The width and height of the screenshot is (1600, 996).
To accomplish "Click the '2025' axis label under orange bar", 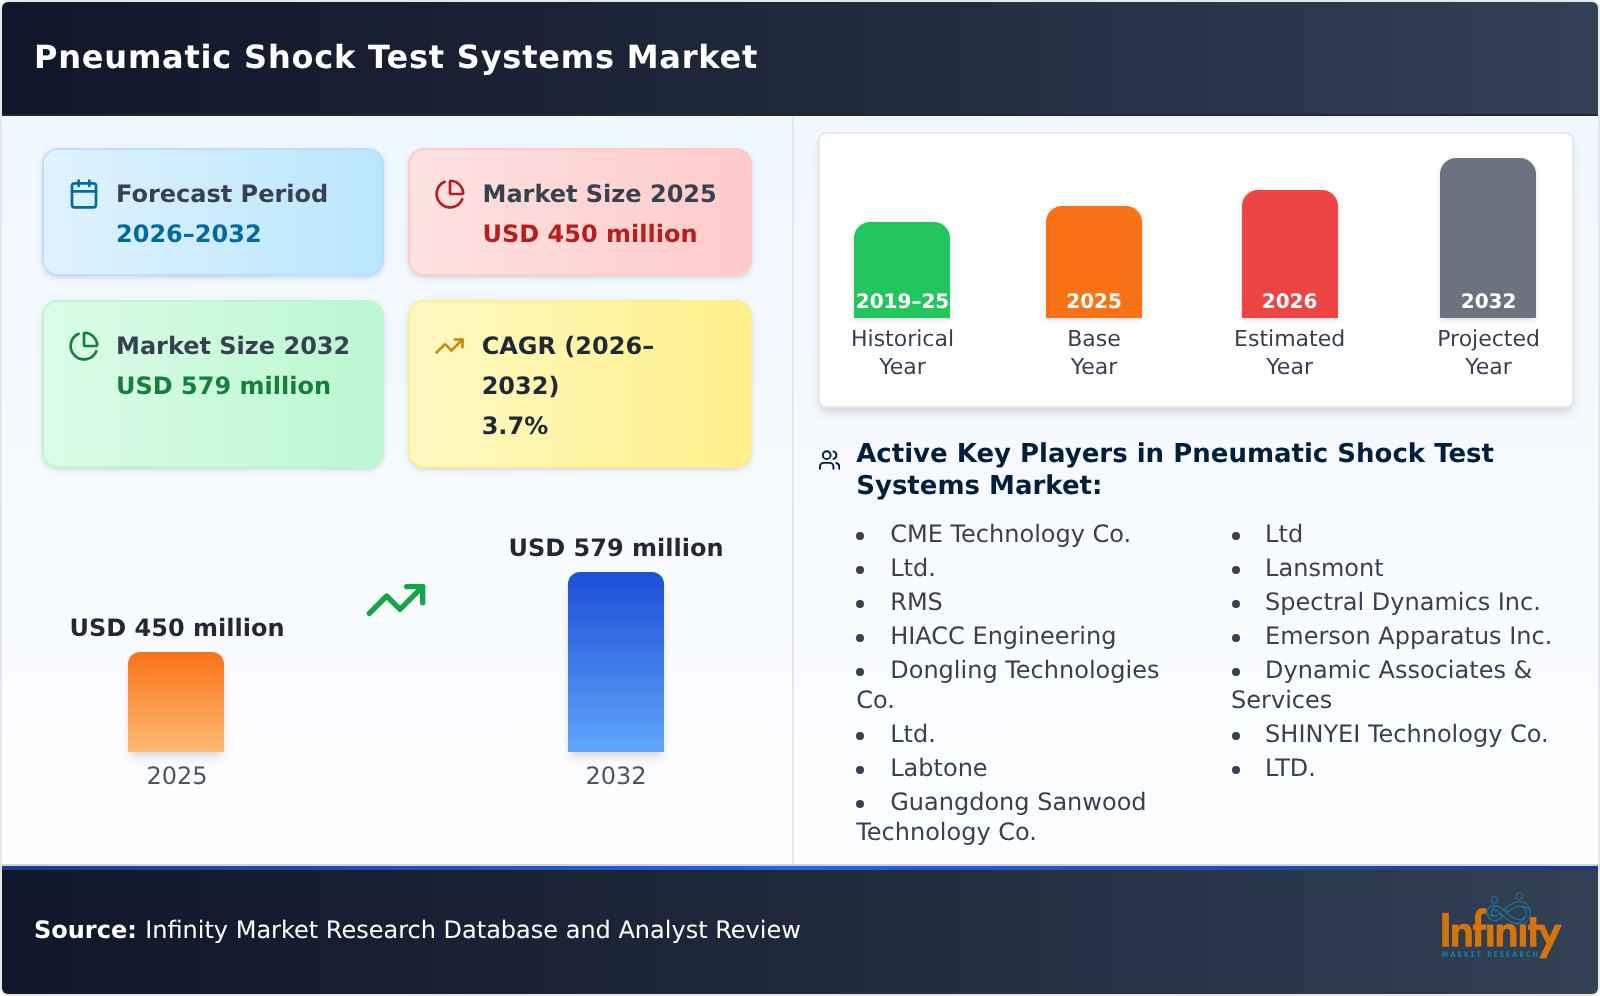I will point(177,776).
